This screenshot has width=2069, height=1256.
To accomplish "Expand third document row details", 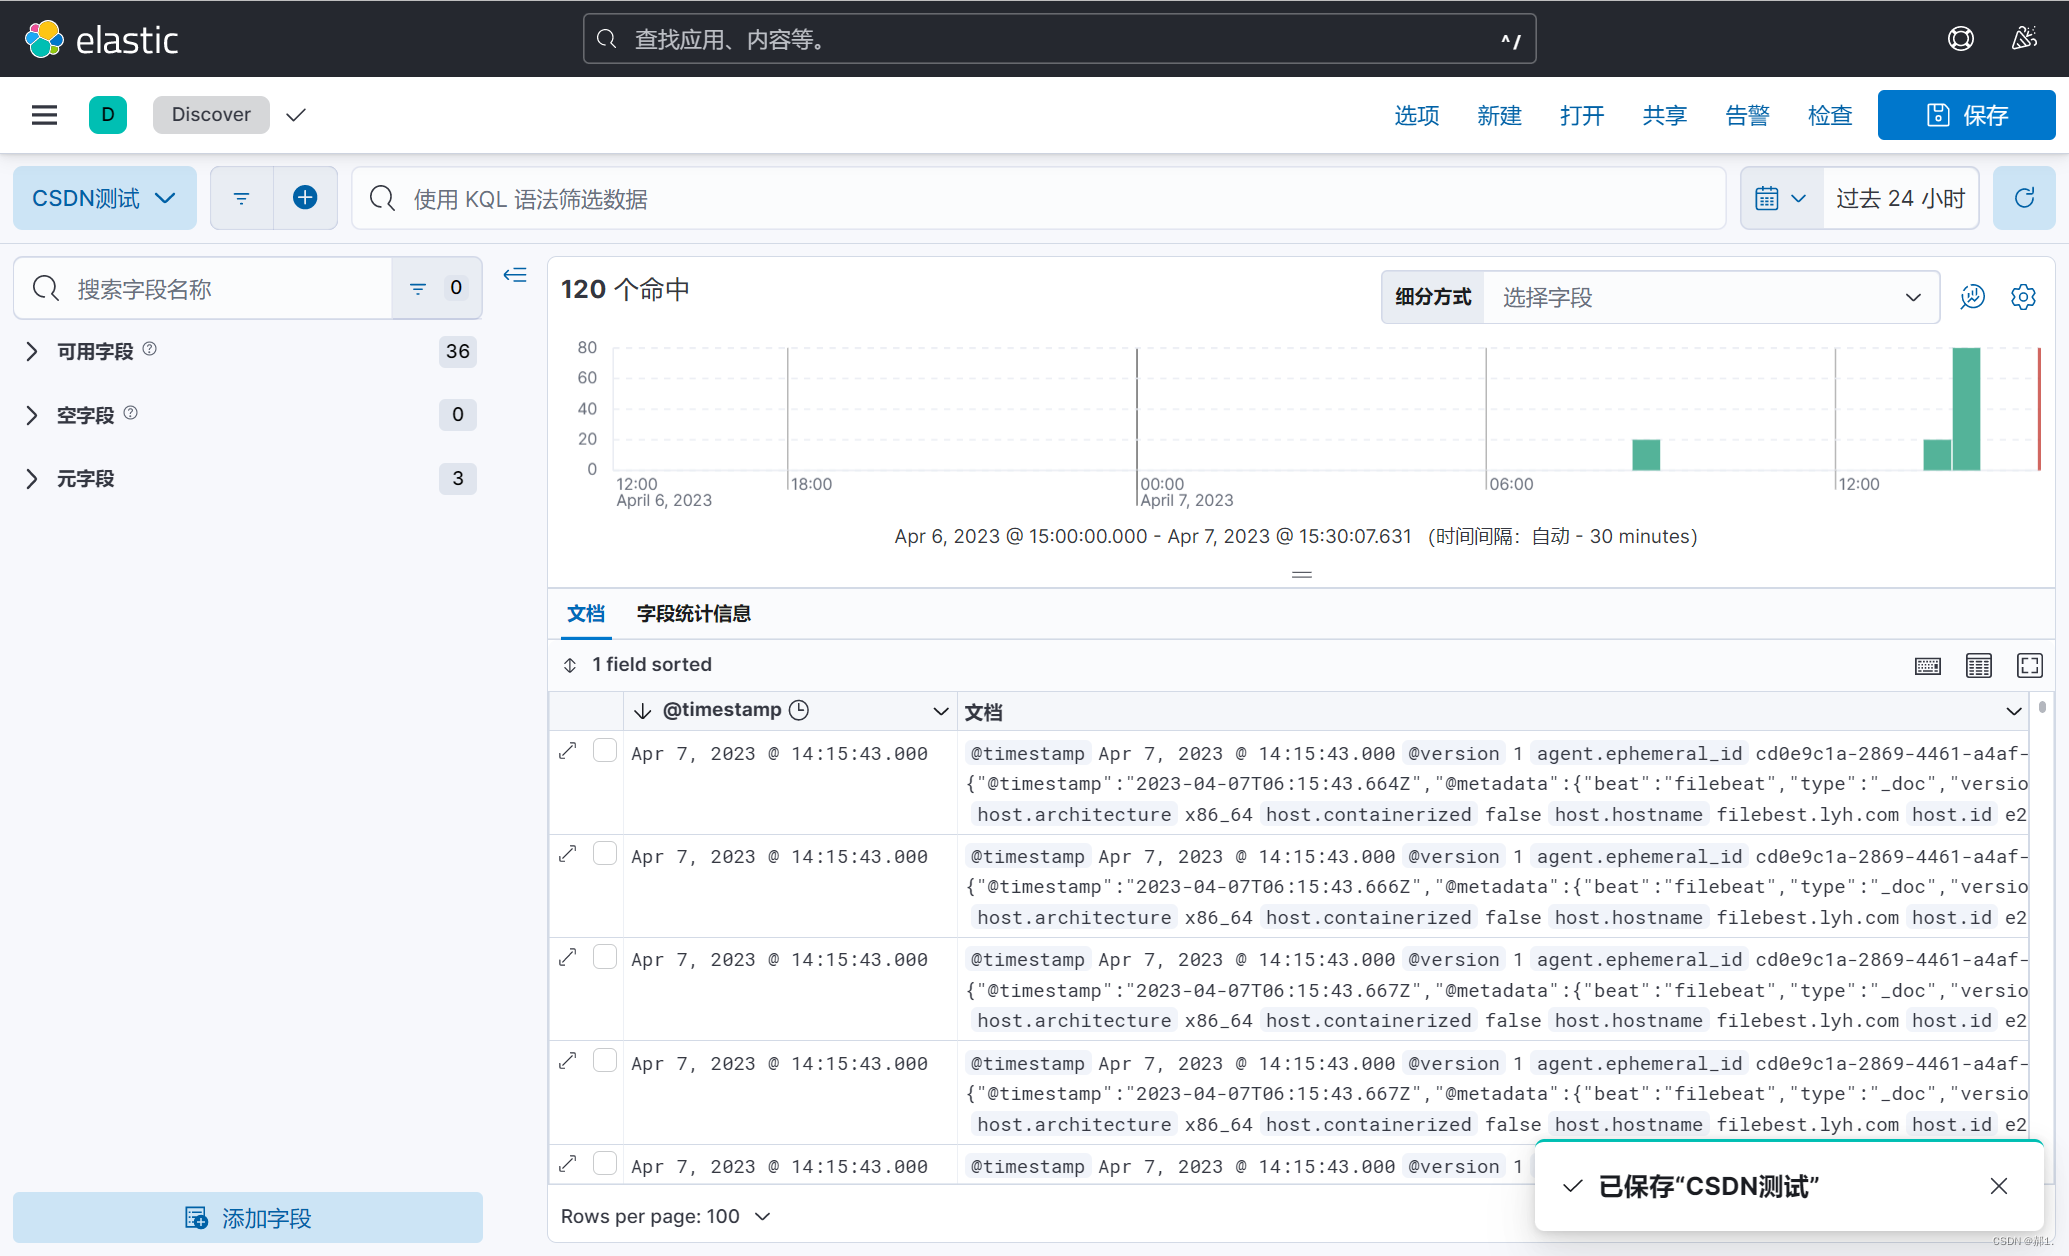I will 568,957.
